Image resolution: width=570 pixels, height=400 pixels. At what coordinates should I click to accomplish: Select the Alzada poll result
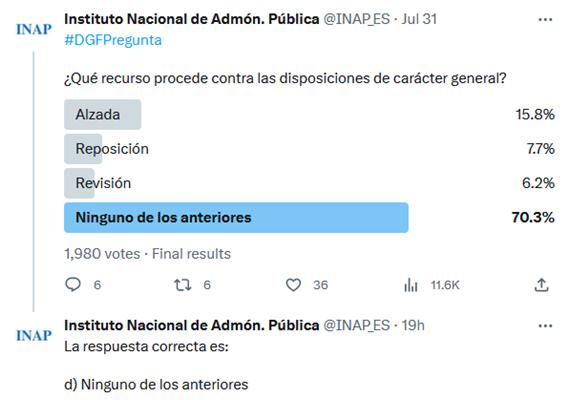(x=309, y=115)
